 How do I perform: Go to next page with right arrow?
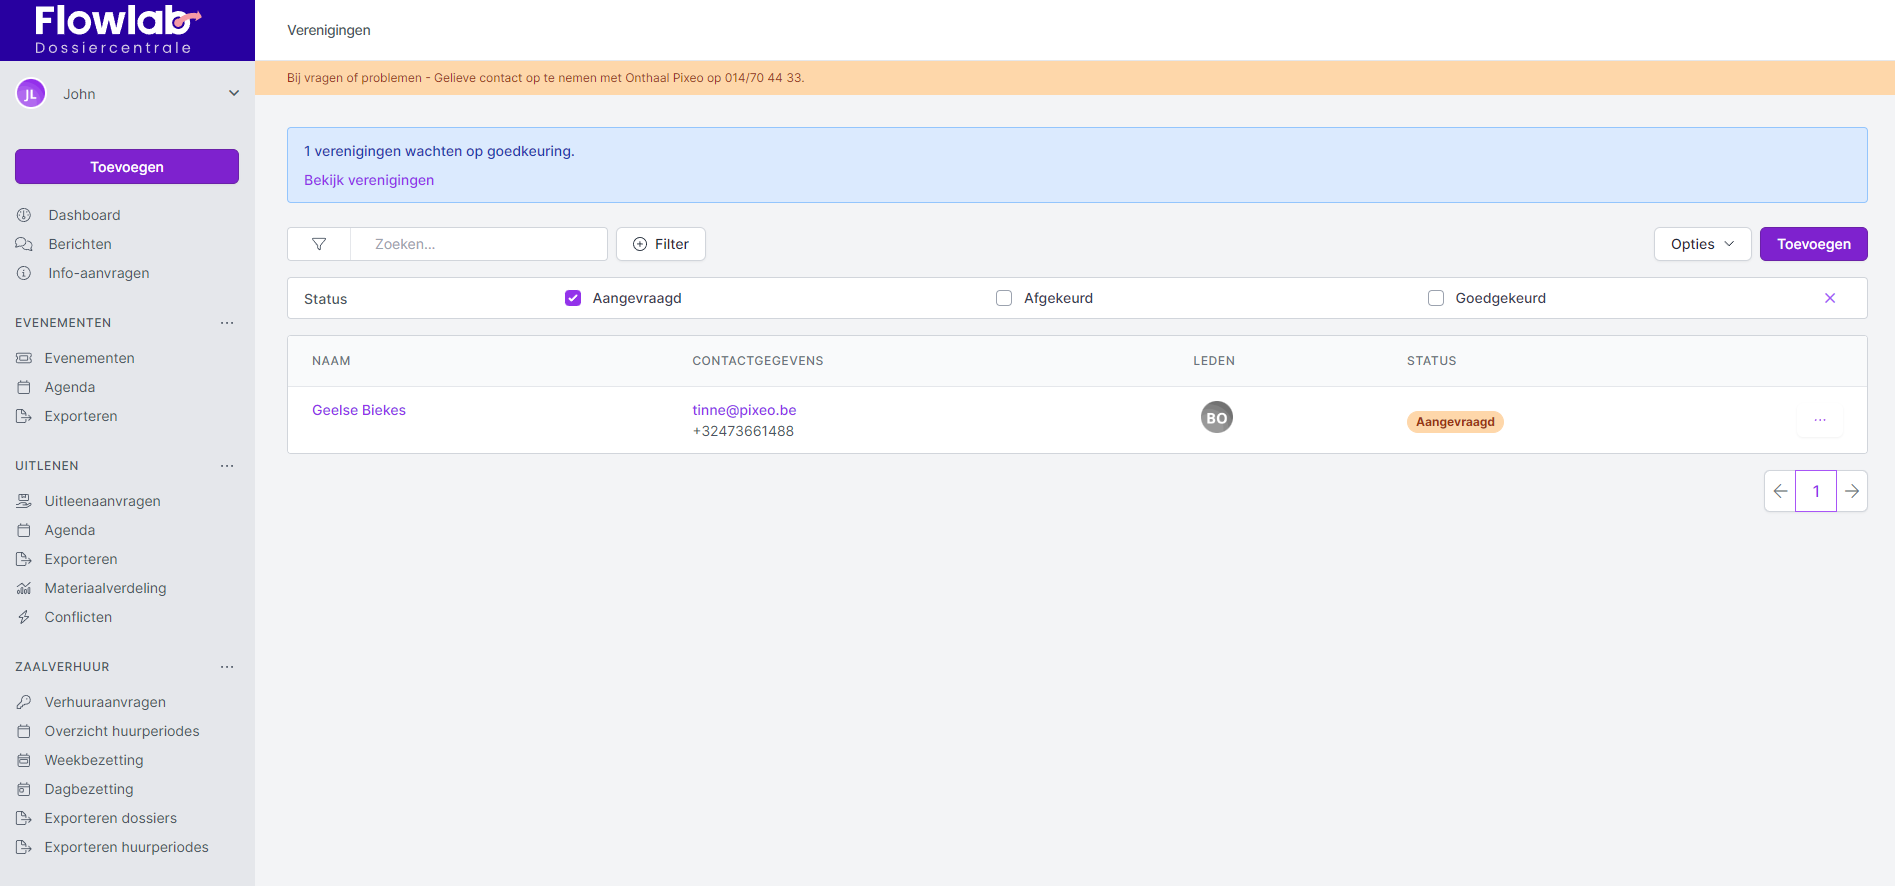click(x=1852, y=491)
